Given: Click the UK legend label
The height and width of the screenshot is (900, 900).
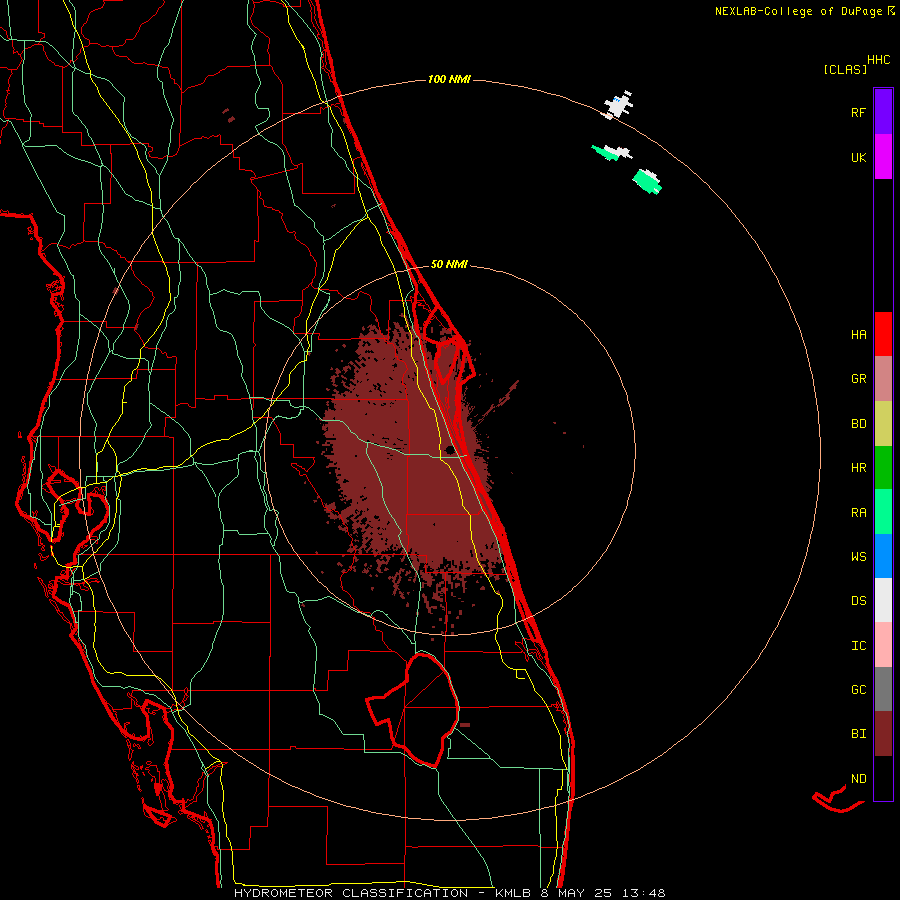Looking at the screenshot, I should [x=858, y=158].
